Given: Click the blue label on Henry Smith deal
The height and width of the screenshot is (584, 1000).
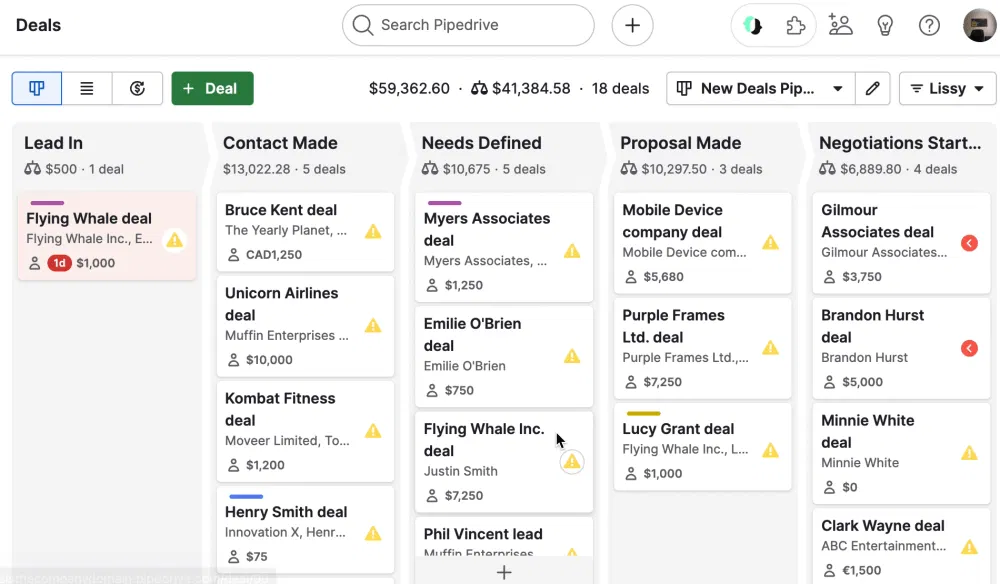Looking at the screenshot, I should [246, 497].
